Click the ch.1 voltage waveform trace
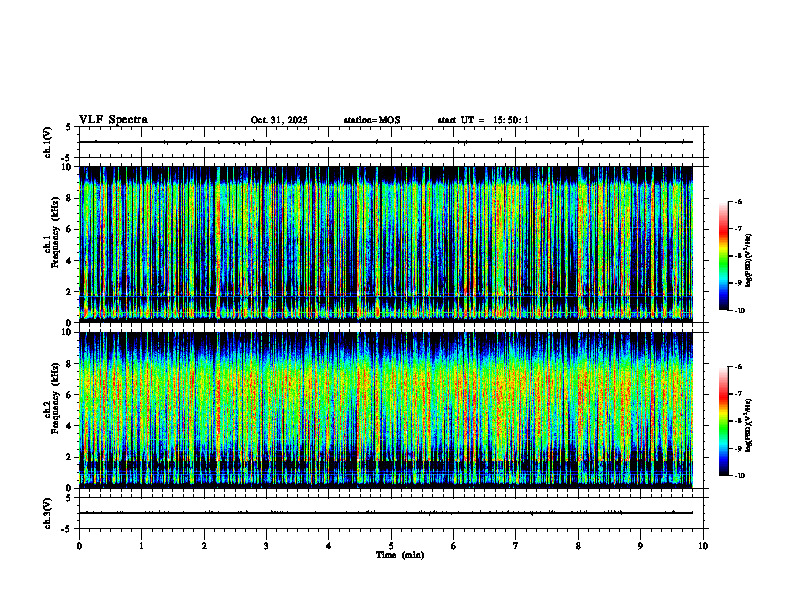 click(386, 142)
